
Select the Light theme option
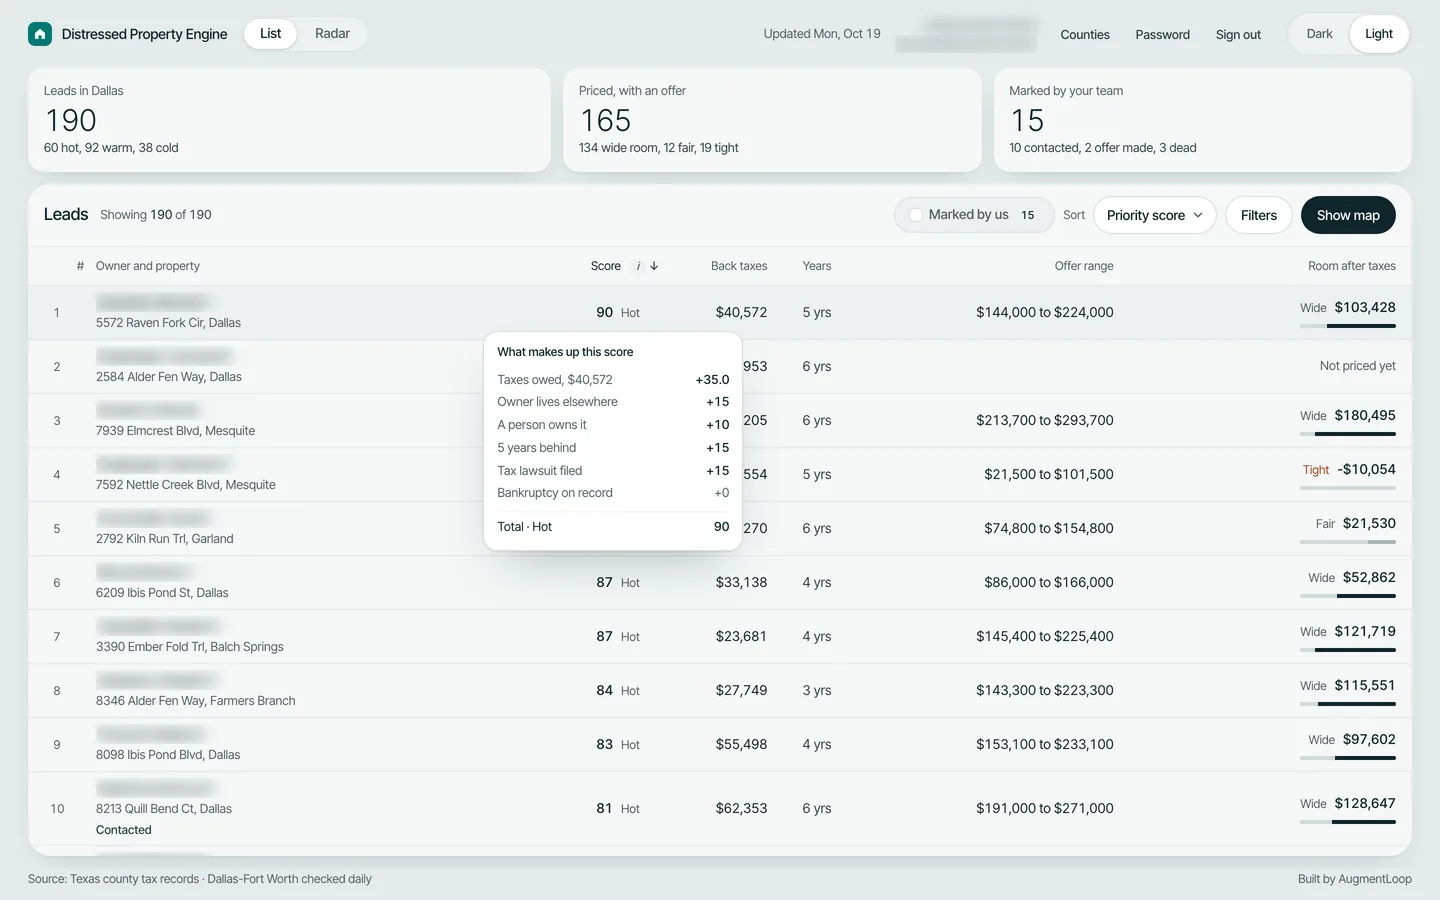pyautogui.click(x=1379, y=34)
